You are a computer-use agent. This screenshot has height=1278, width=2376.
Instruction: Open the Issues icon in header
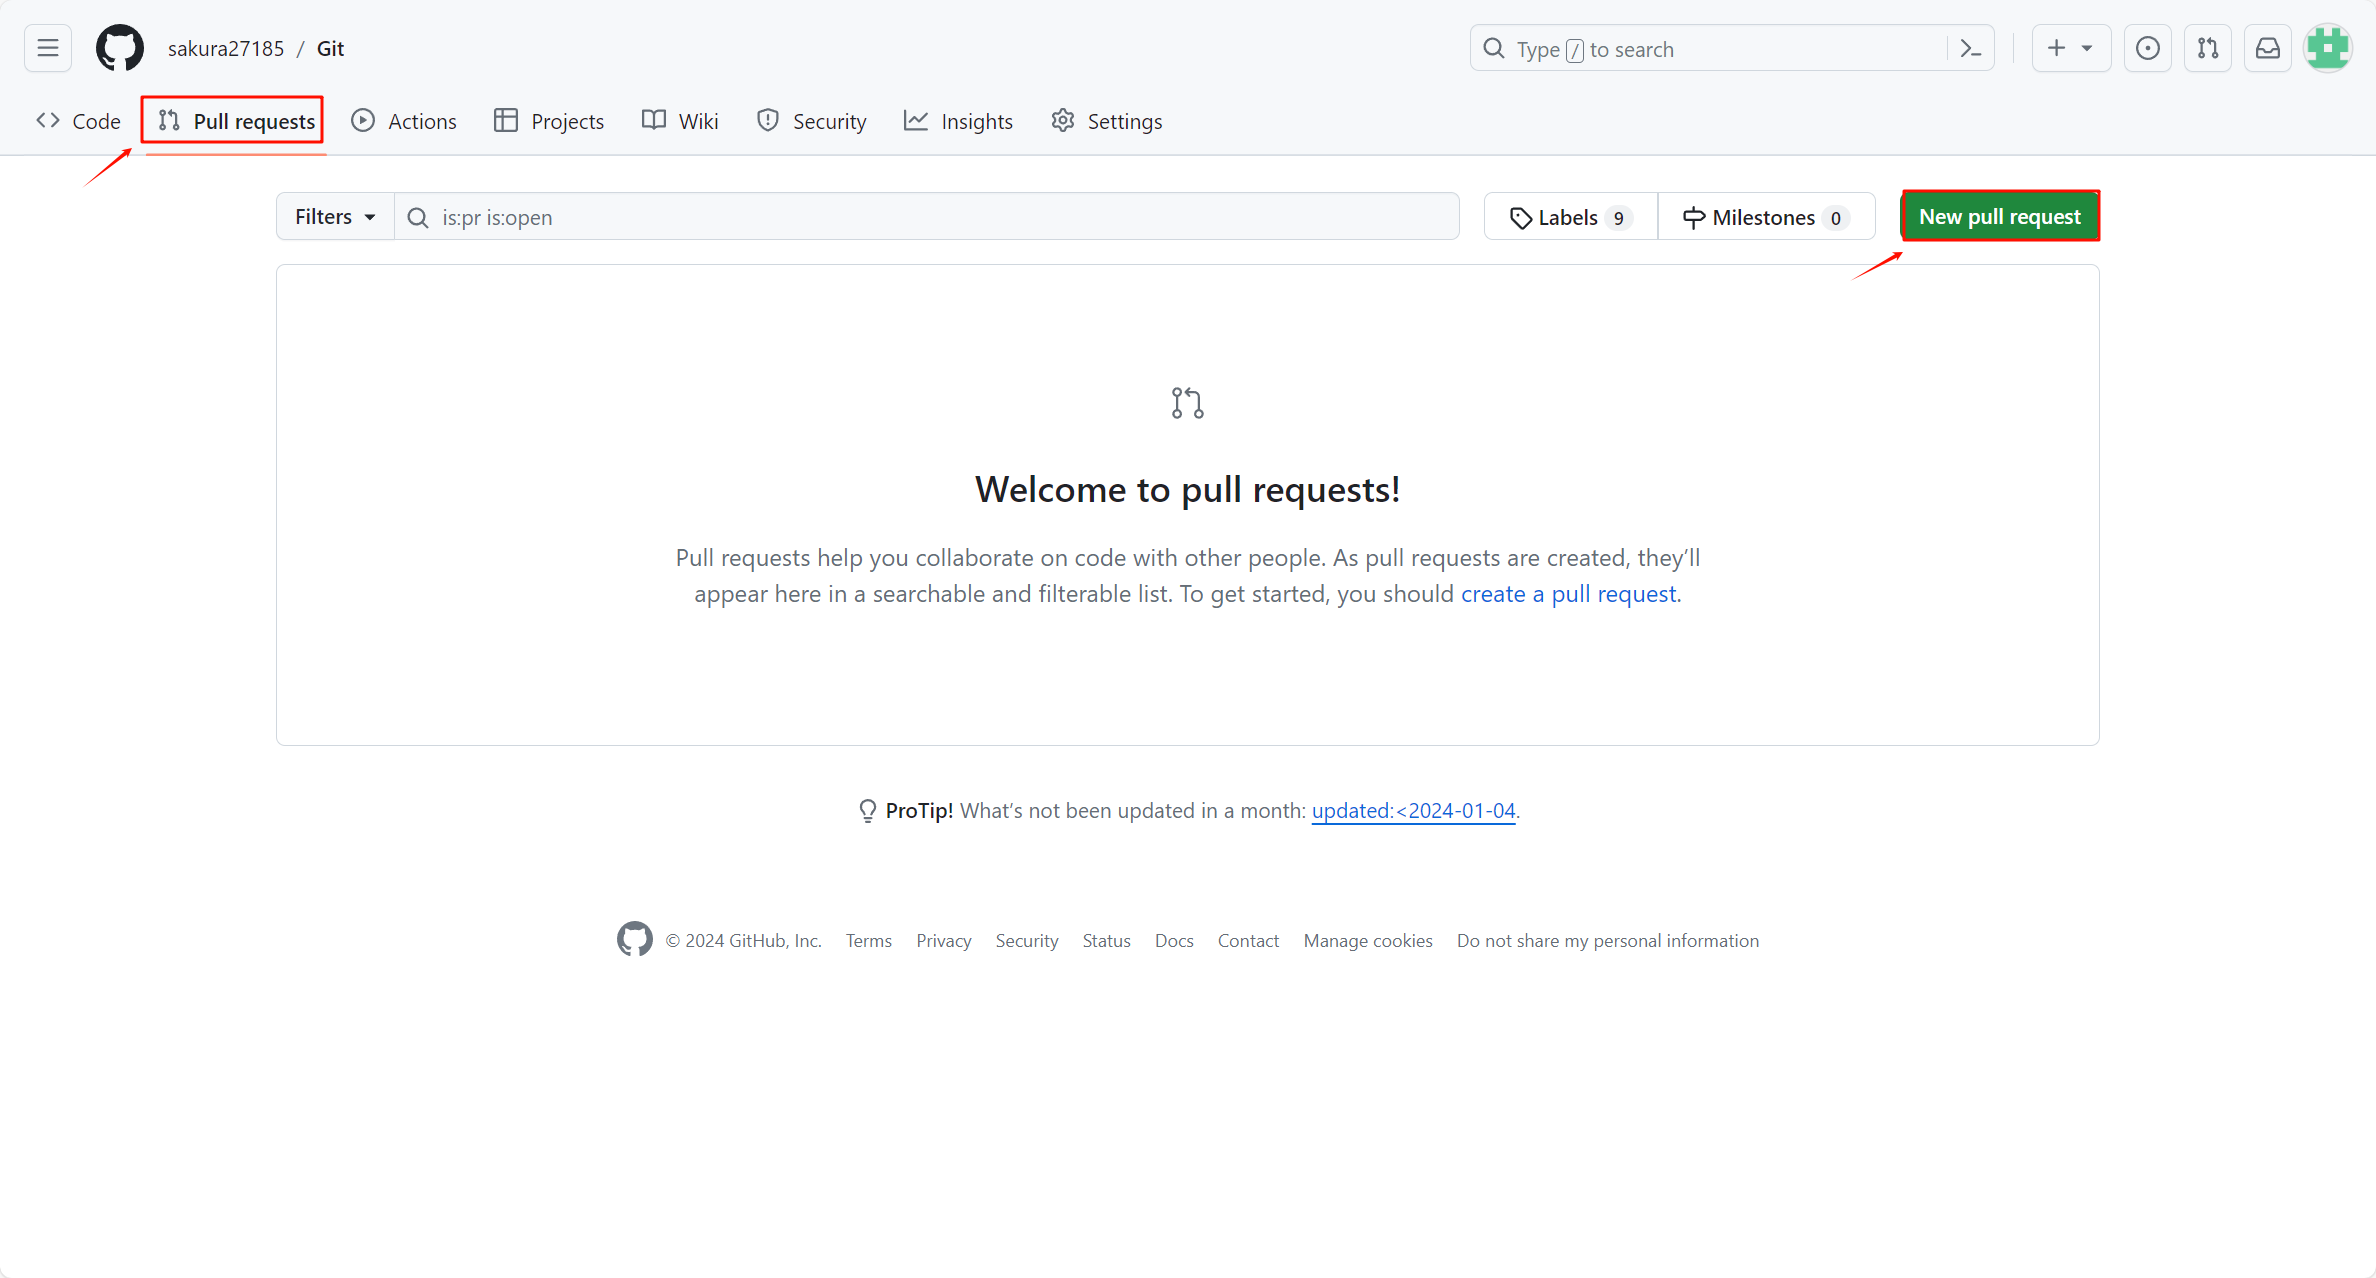2147,48
